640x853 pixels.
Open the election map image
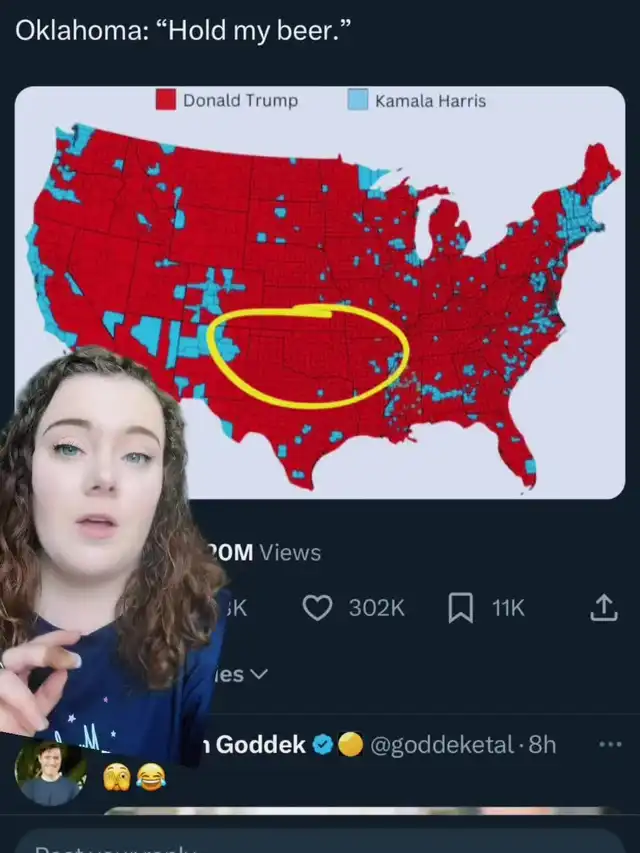(x=320, y=293)
